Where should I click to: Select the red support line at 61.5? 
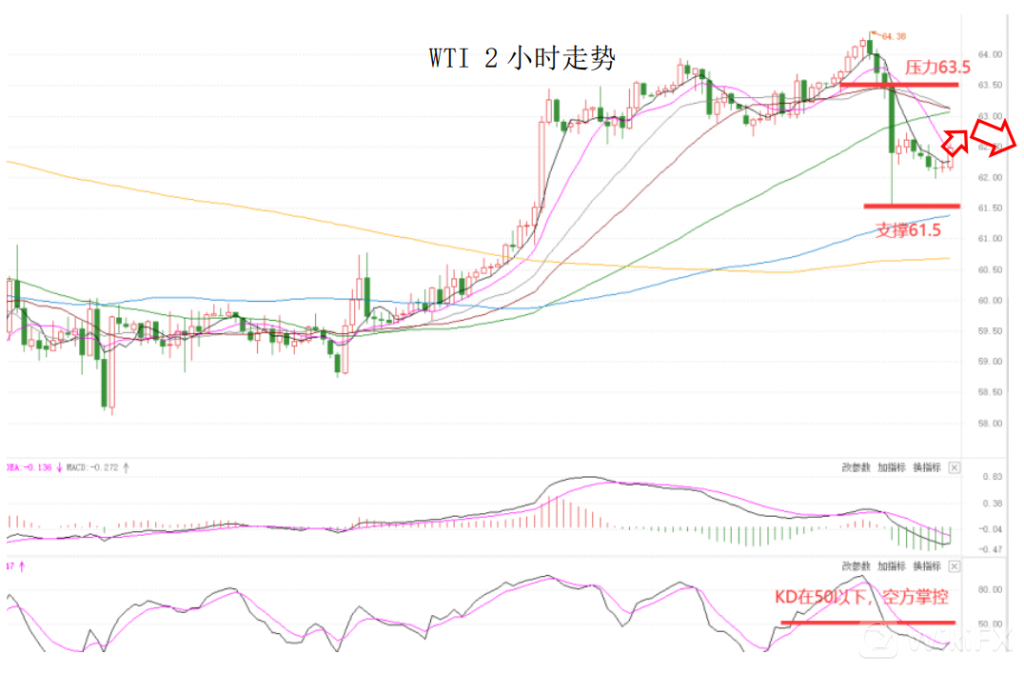pyautogui.click(x=911, y=206)
